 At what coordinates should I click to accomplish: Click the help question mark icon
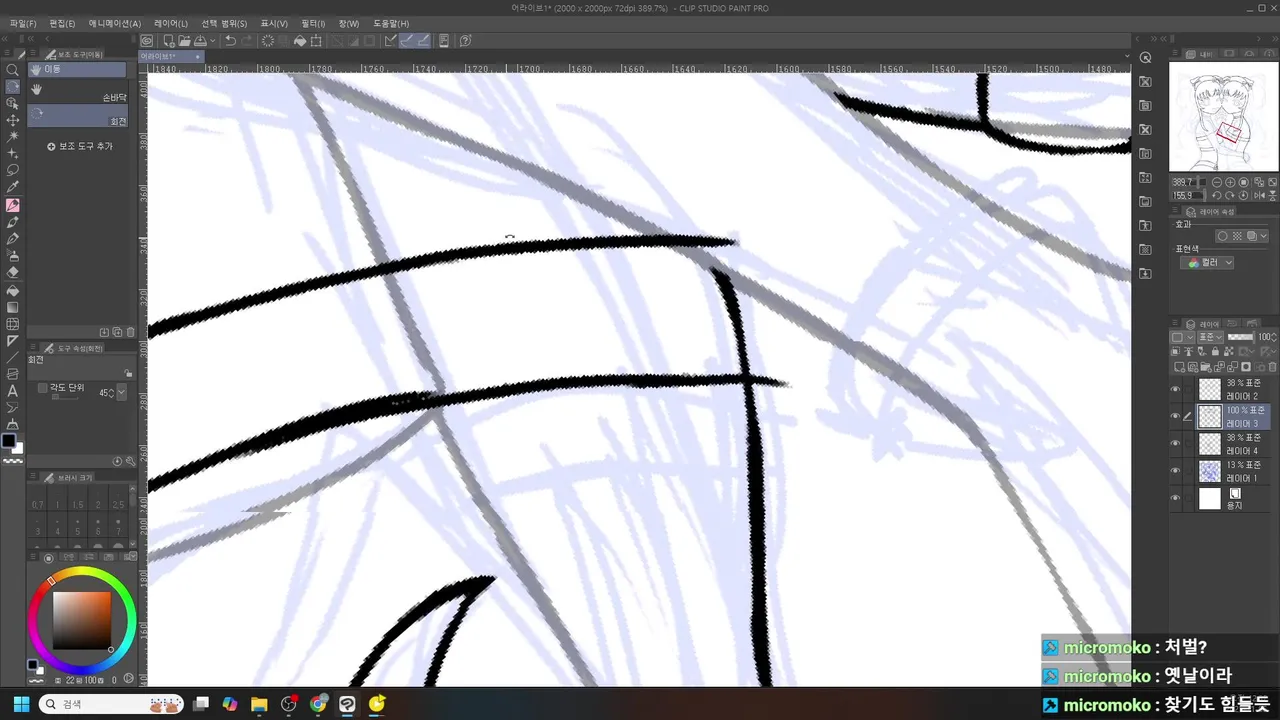[x=465, y=41]
